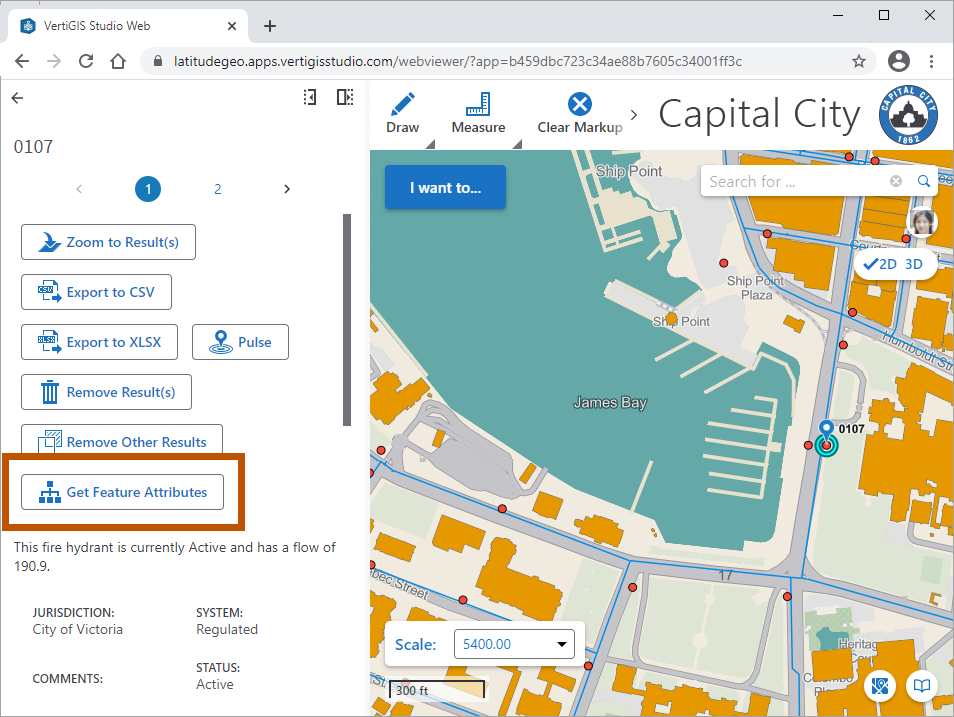Open the 'I want to...' menu
Viewport: 954px width, 717px height.
pyautogui.click(x=444, y=187)
